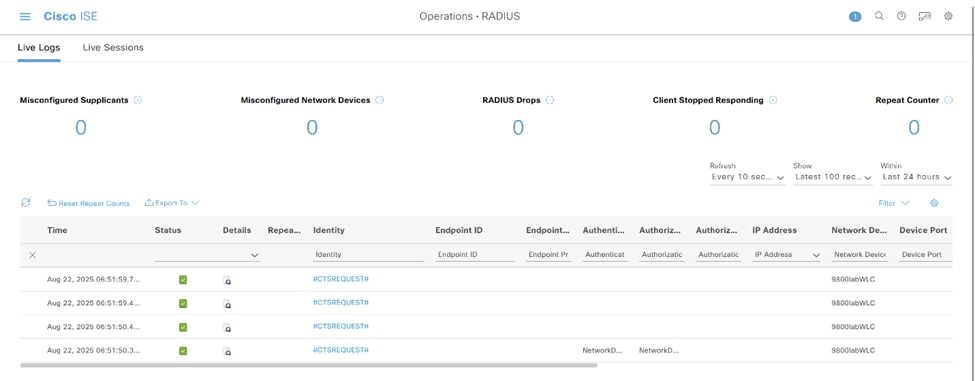Open the interactive help monitor icon
975x381 pixels.
925,16
